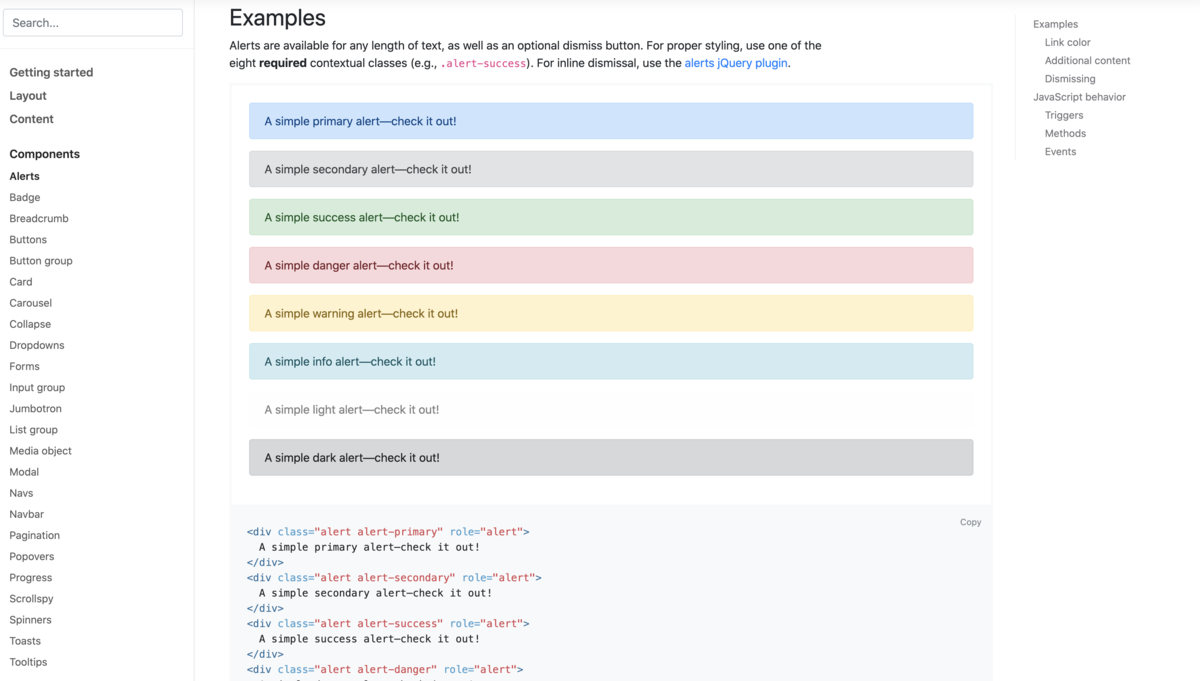Click the red danger alert box
Viewport: 1200px width, 681px height.
coord(611,265)
